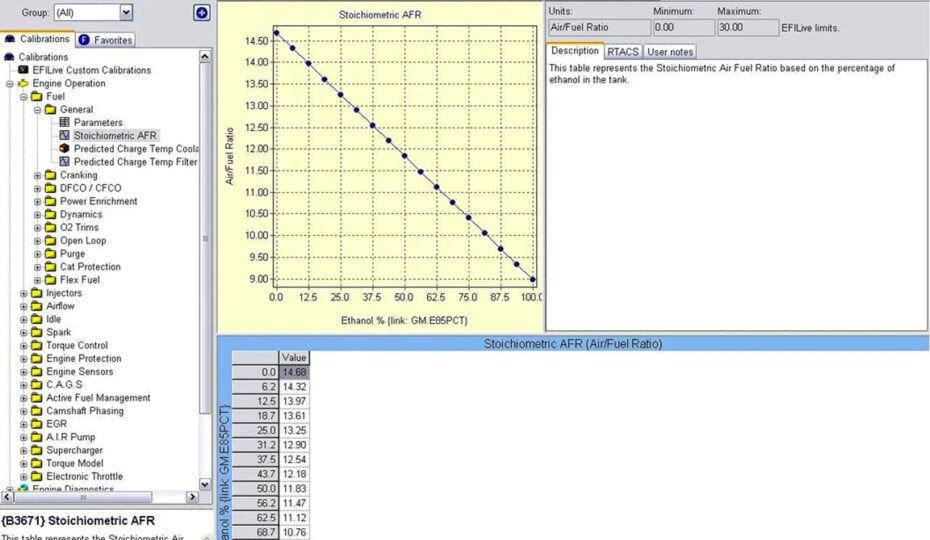Click the Spark folder icon
Screen dimensions: 930x540
37,332
